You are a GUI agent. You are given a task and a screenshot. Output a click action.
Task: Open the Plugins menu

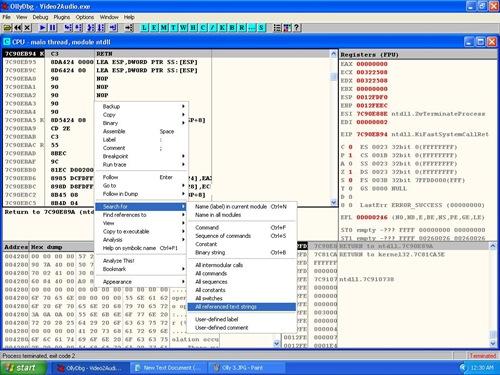pyautogui.click(x=62, y=17)
